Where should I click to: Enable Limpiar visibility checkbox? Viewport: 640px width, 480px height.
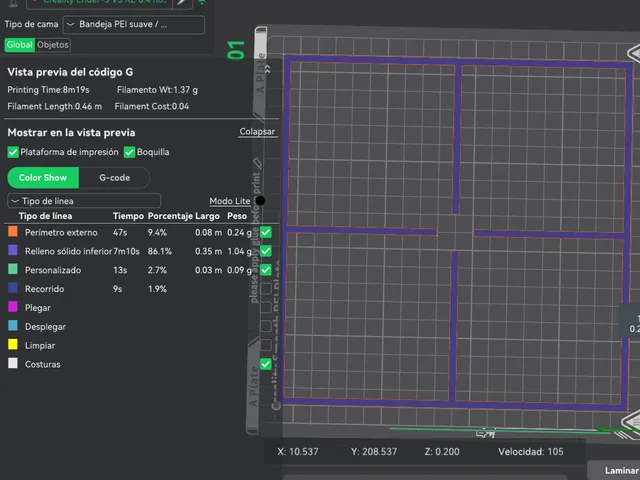tap(266, 345)
